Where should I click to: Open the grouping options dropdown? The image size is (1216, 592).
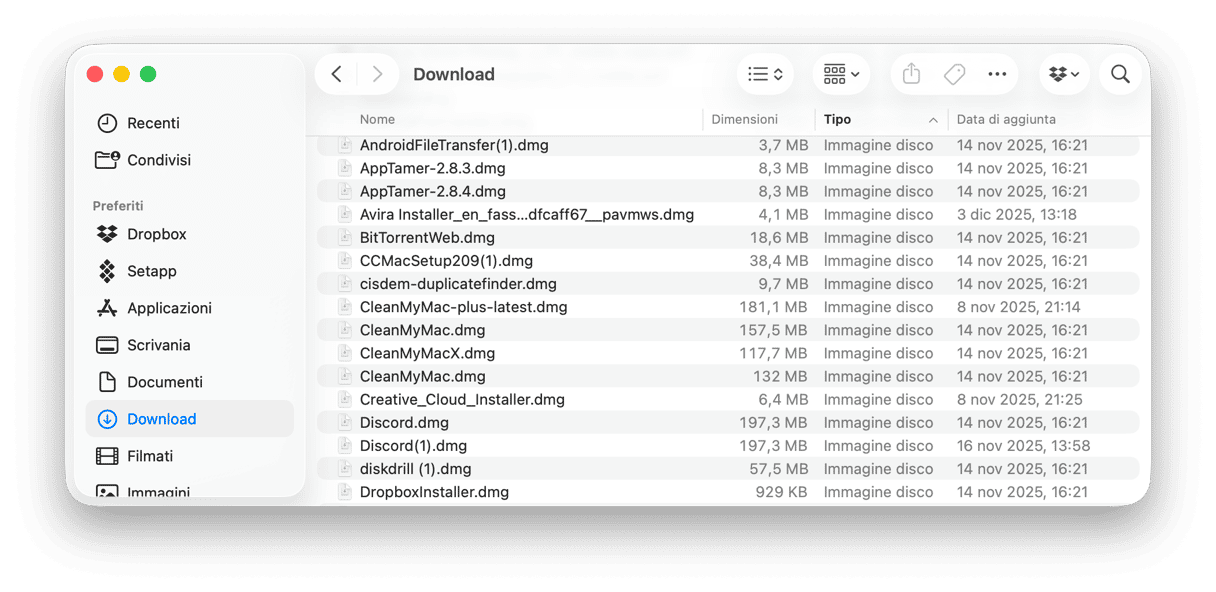click(841, 74)
